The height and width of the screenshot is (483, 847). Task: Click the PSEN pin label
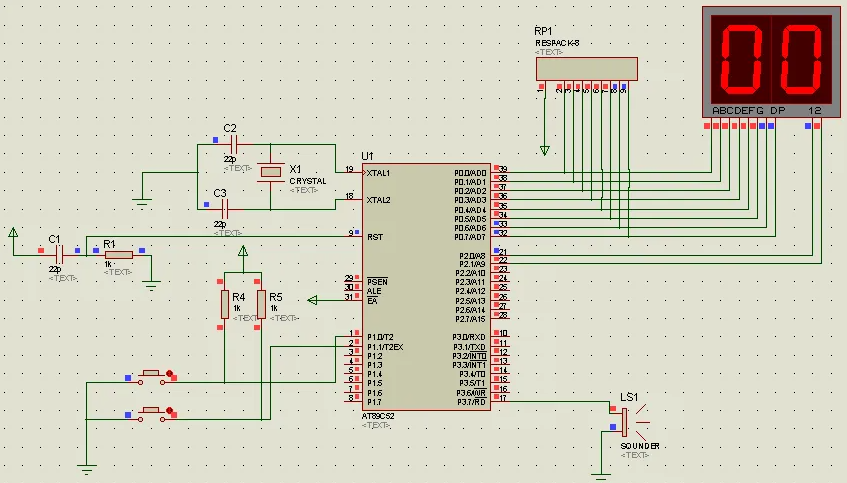[377, 282]
